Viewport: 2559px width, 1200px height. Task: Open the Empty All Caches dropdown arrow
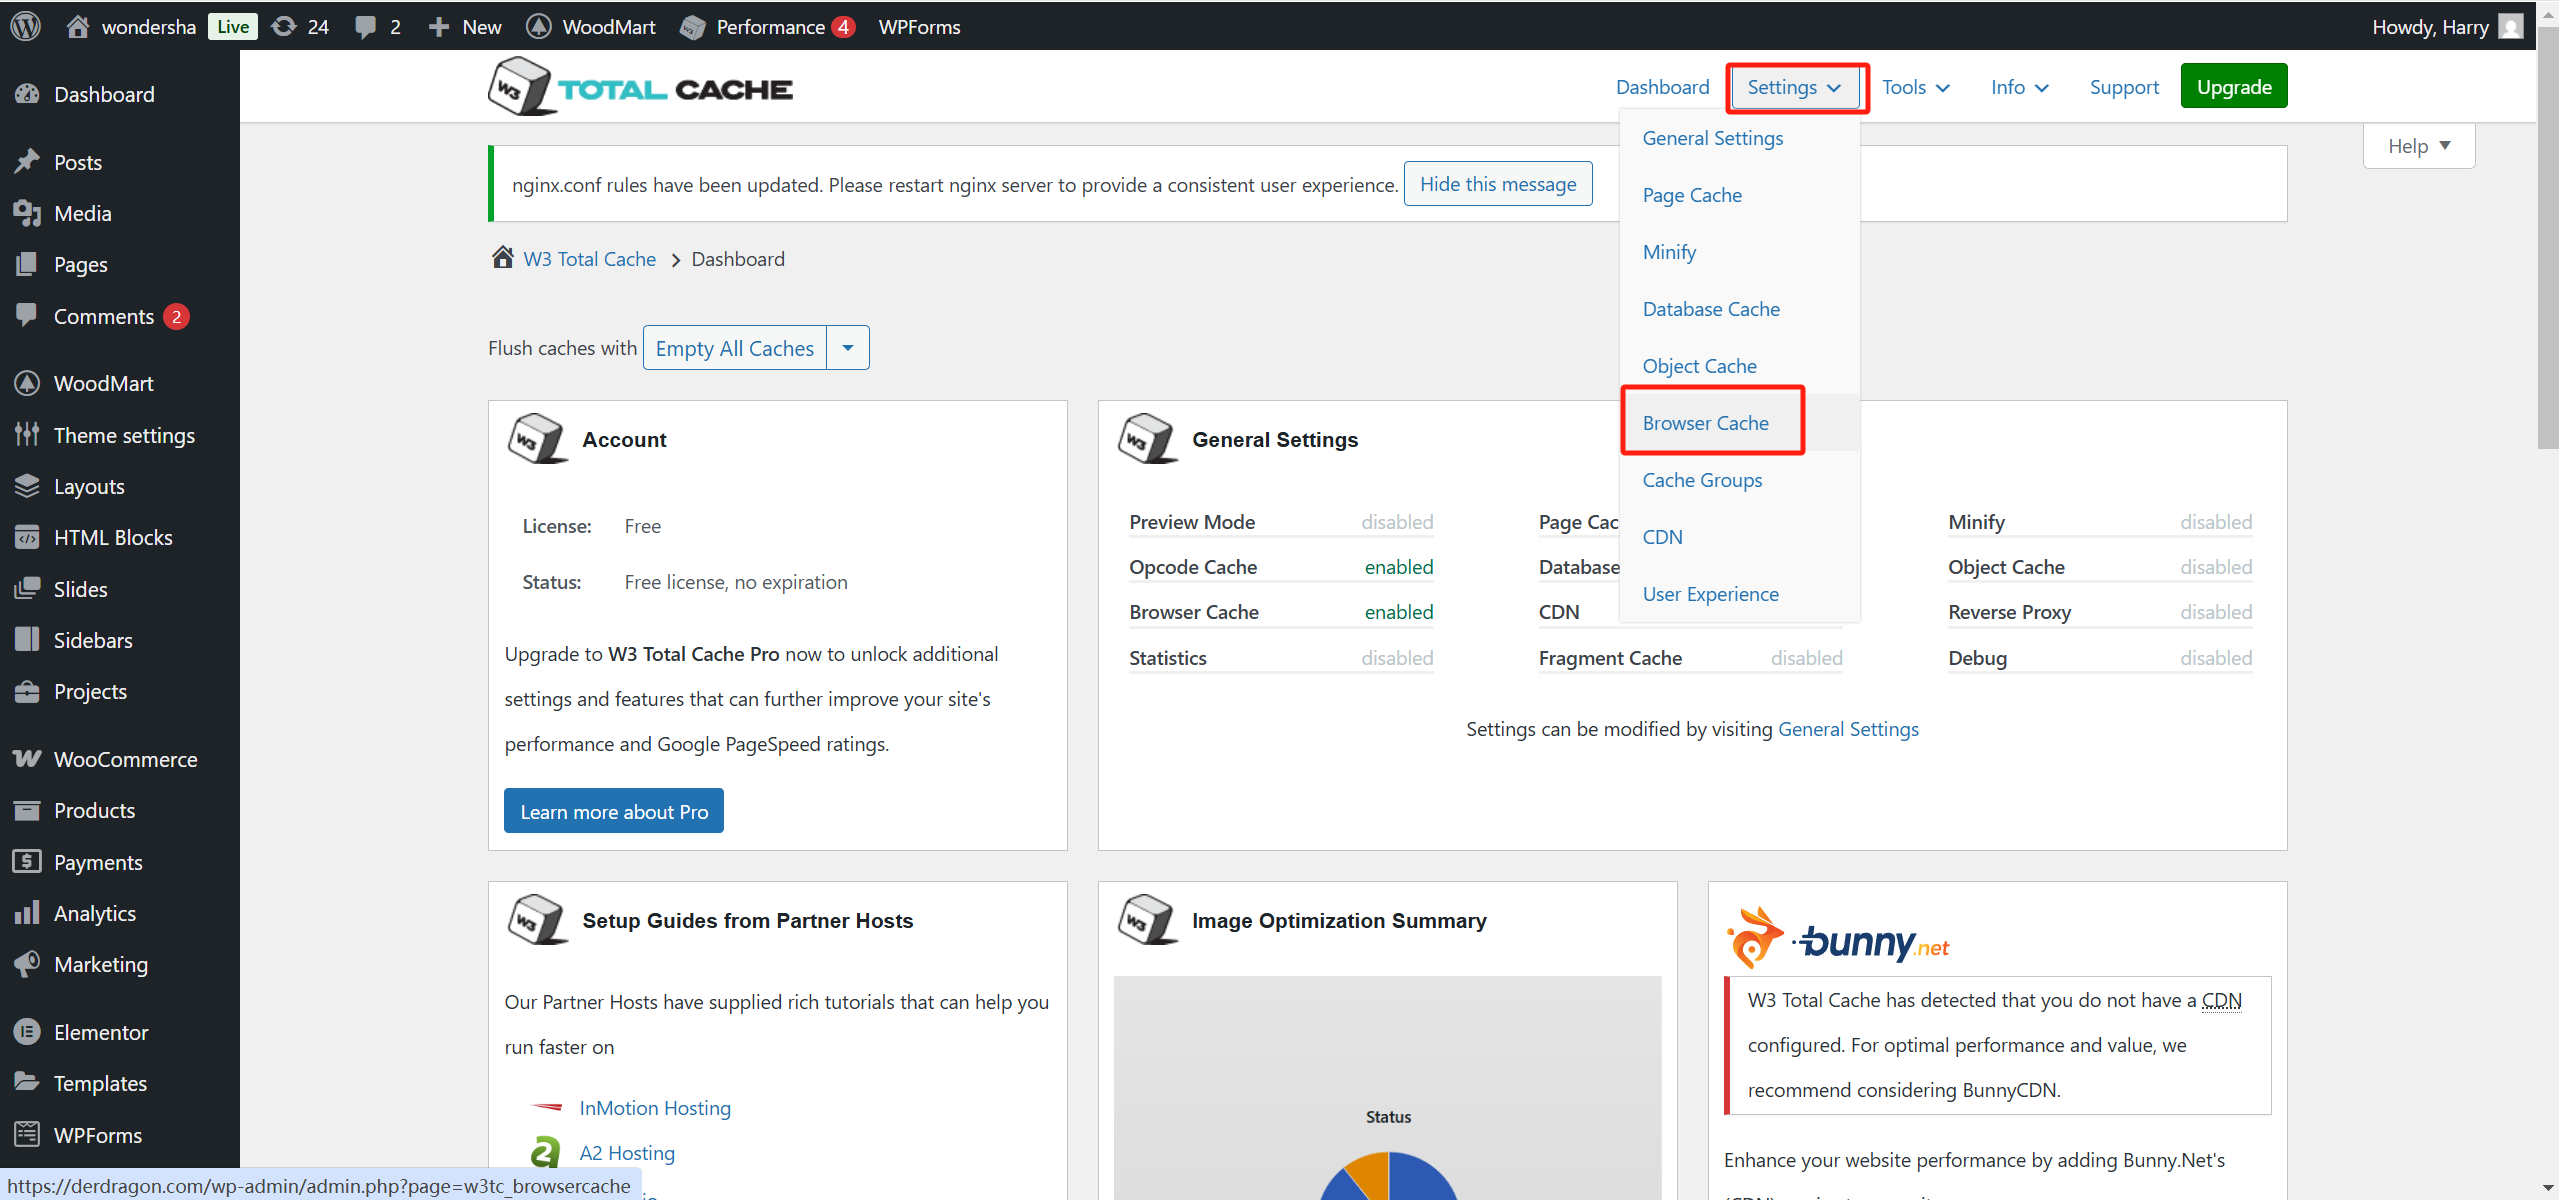click(847, 347)
